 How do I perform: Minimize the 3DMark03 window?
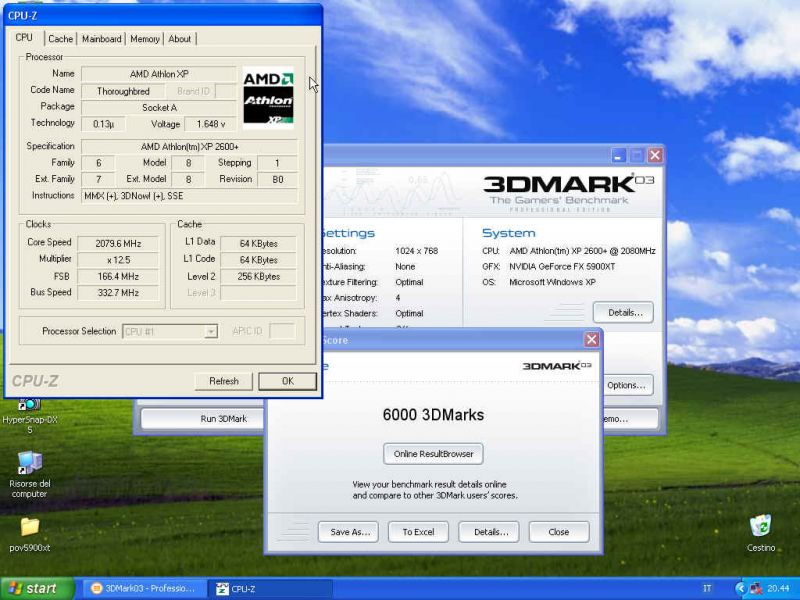(619, 155)
